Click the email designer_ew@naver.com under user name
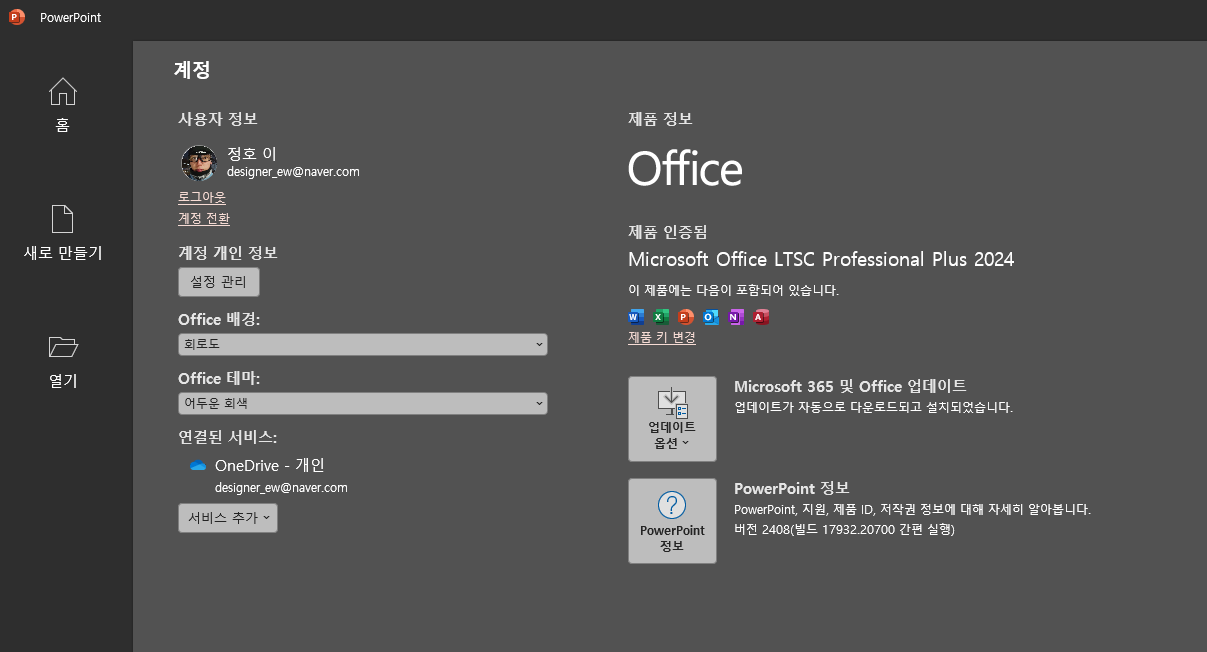 (x=293, y=172)
